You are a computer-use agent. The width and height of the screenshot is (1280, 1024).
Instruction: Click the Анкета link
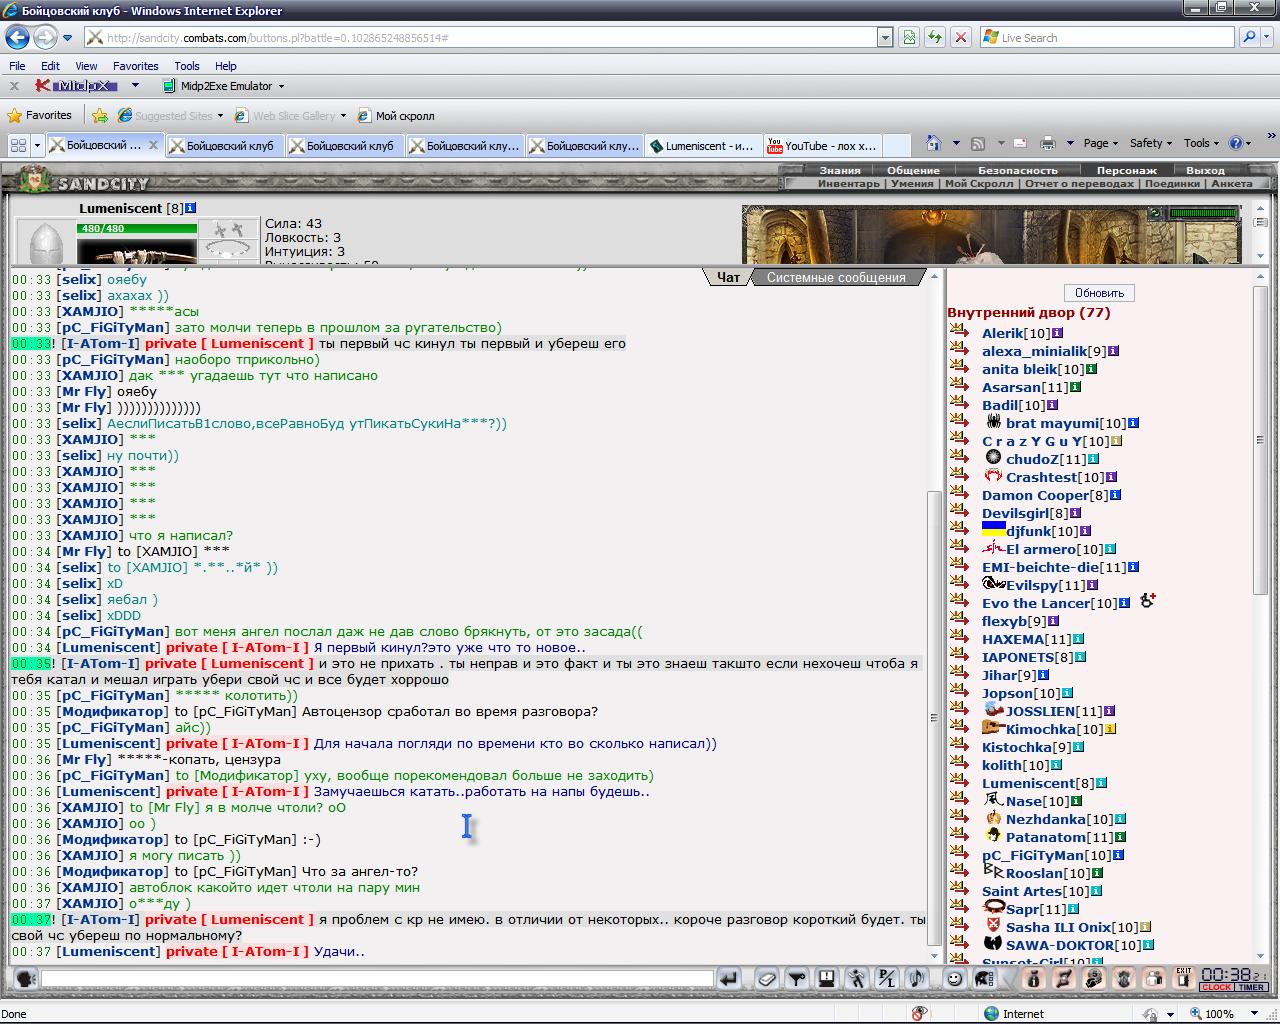pos(1231,184)
